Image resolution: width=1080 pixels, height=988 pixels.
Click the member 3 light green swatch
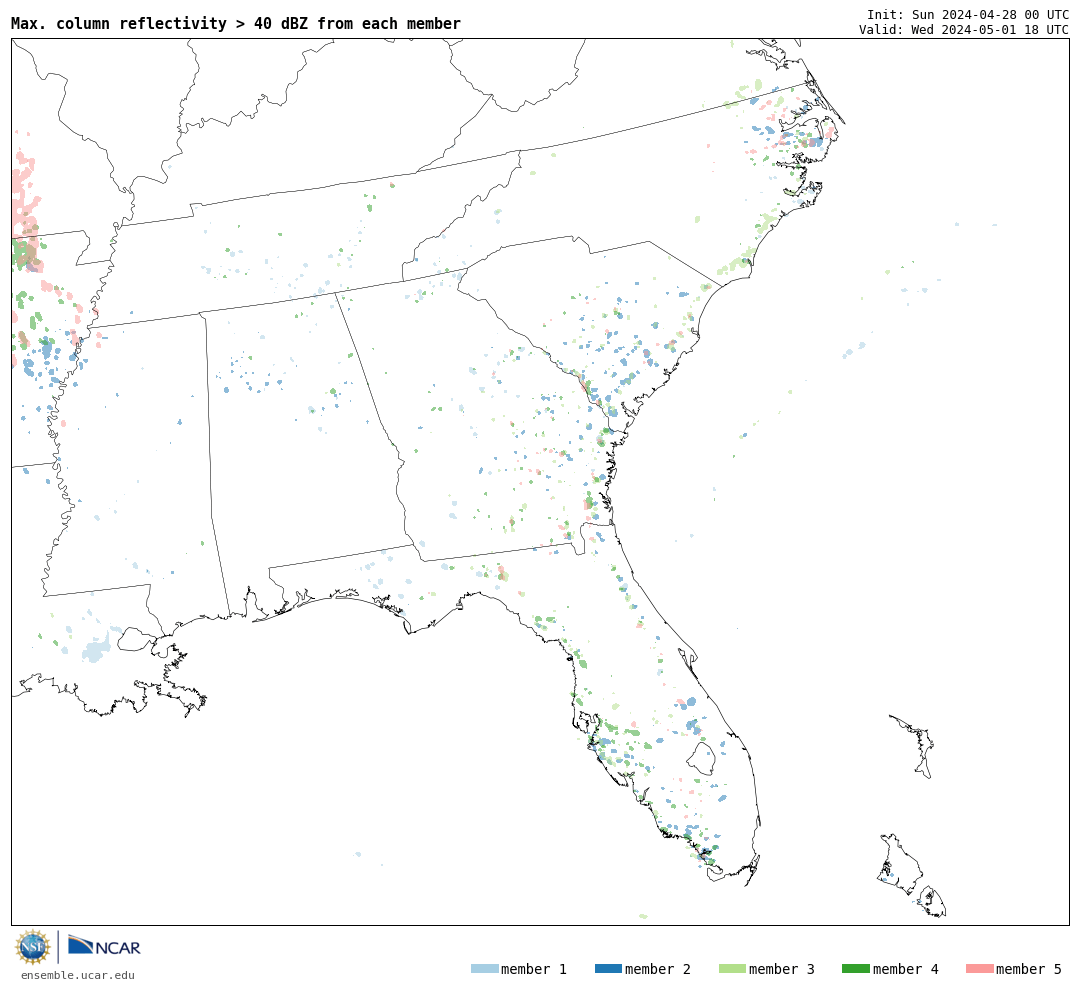coord(732,968)
